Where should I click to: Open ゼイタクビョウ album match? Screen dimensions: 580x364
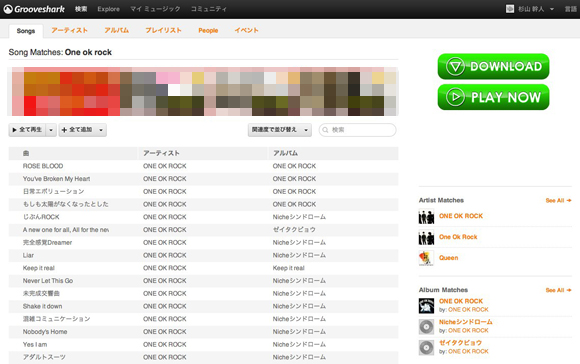[460, 343]
